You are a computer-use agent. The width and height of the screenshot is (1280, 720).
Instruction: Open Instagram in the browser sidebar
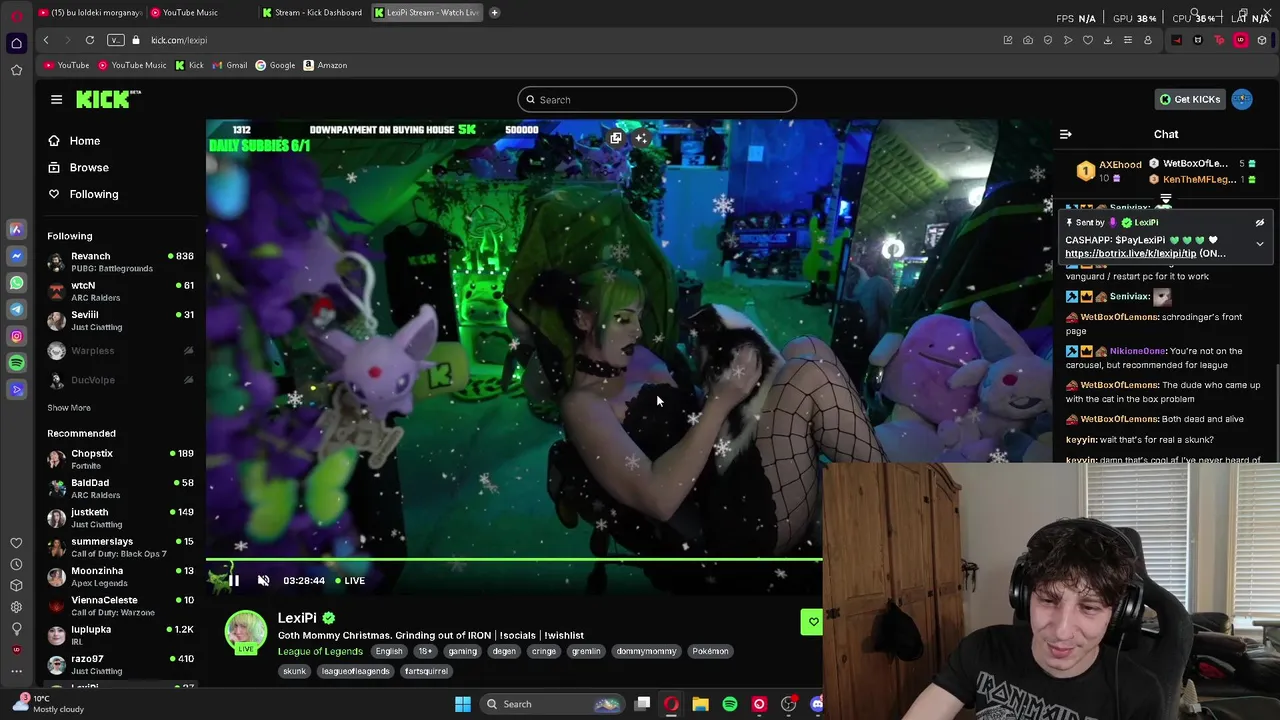pyautogui.click(x=16, y=336)
